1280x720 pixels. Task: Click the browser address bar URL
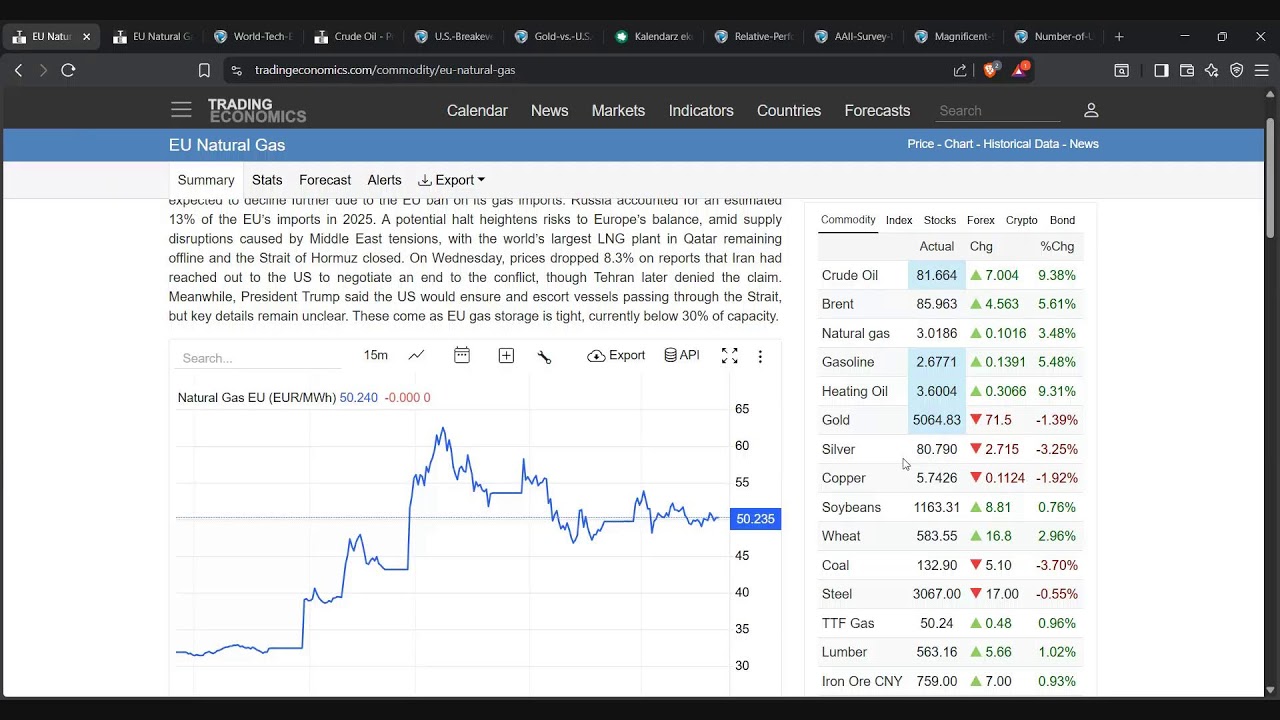[x=385, y=70]
